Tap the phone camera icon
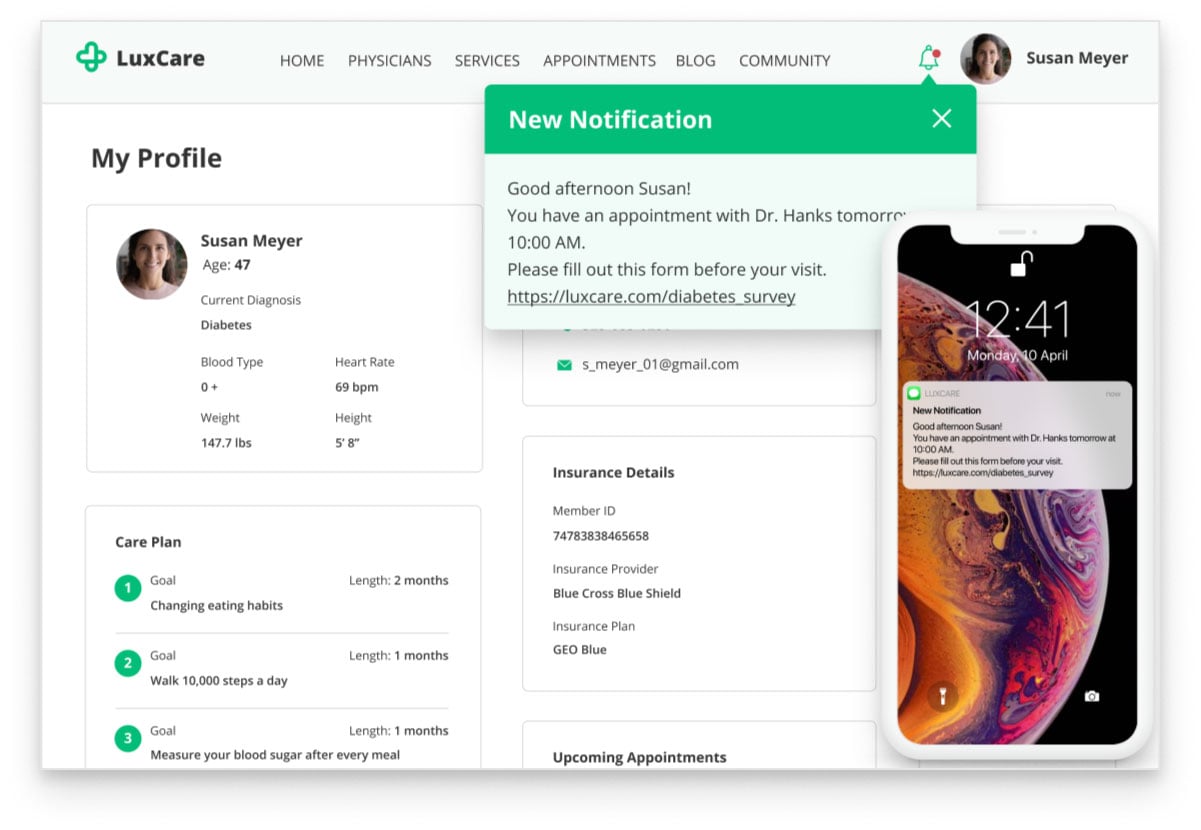Image resolution: width=1201 pixels, height=830 pixels. coord(1092,696)
